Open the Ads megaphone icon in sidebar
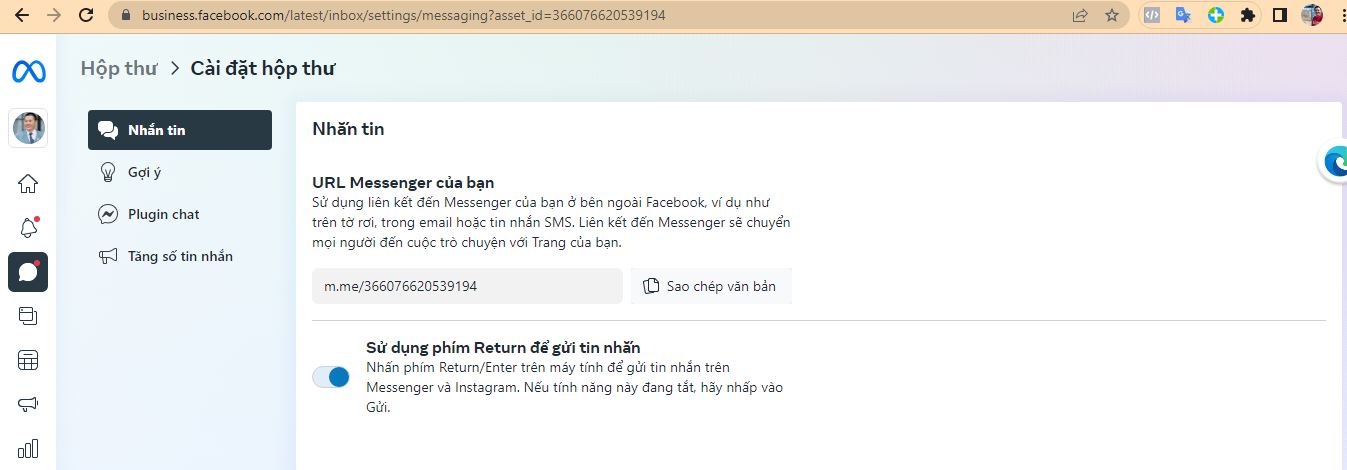Screen dimensions: 1347x470 tap(28, 404)
